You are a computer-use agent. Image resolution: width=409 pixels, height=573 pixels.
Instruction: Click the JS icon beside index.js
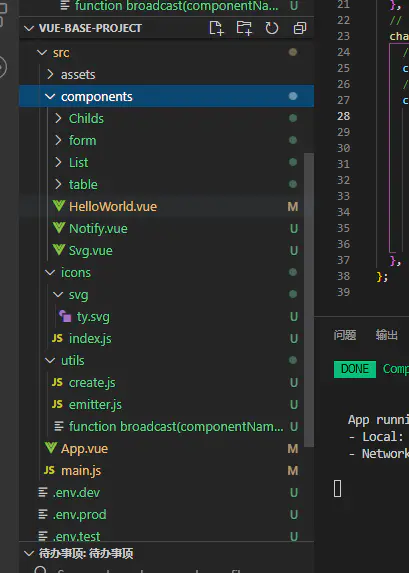click(57, 338)
